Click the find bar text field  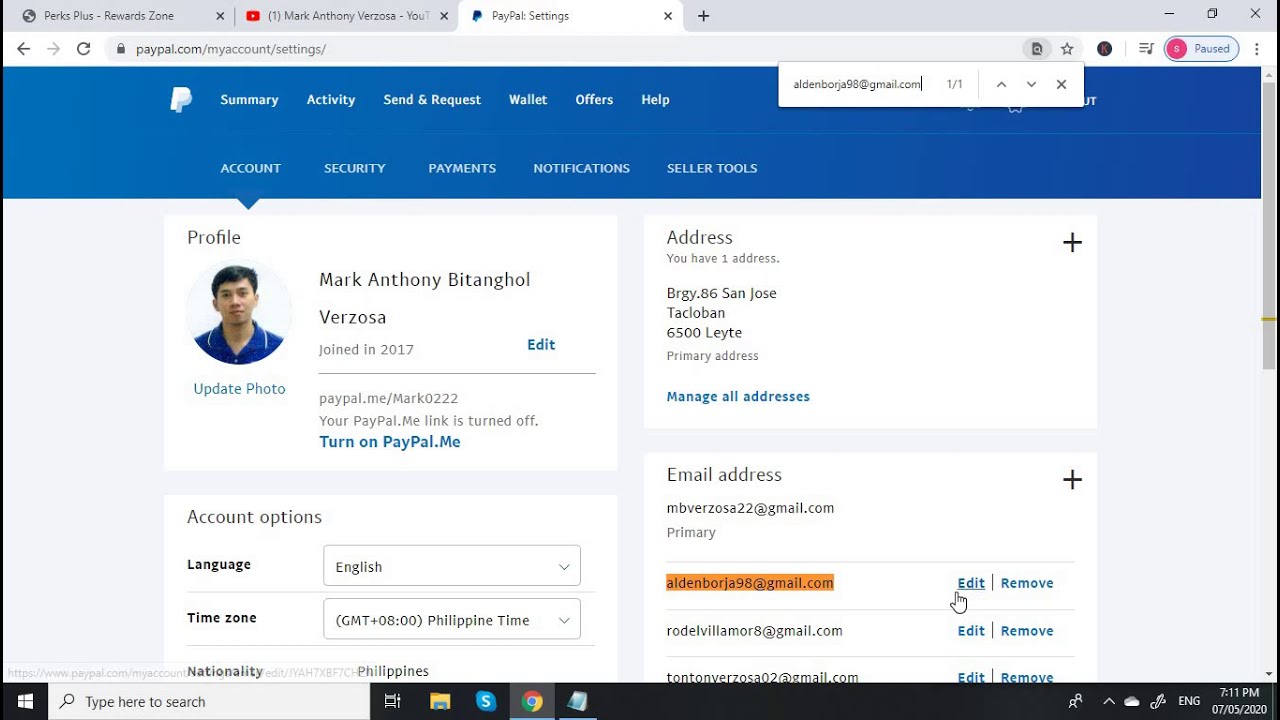pyautogui.click(x=858, y=84)
